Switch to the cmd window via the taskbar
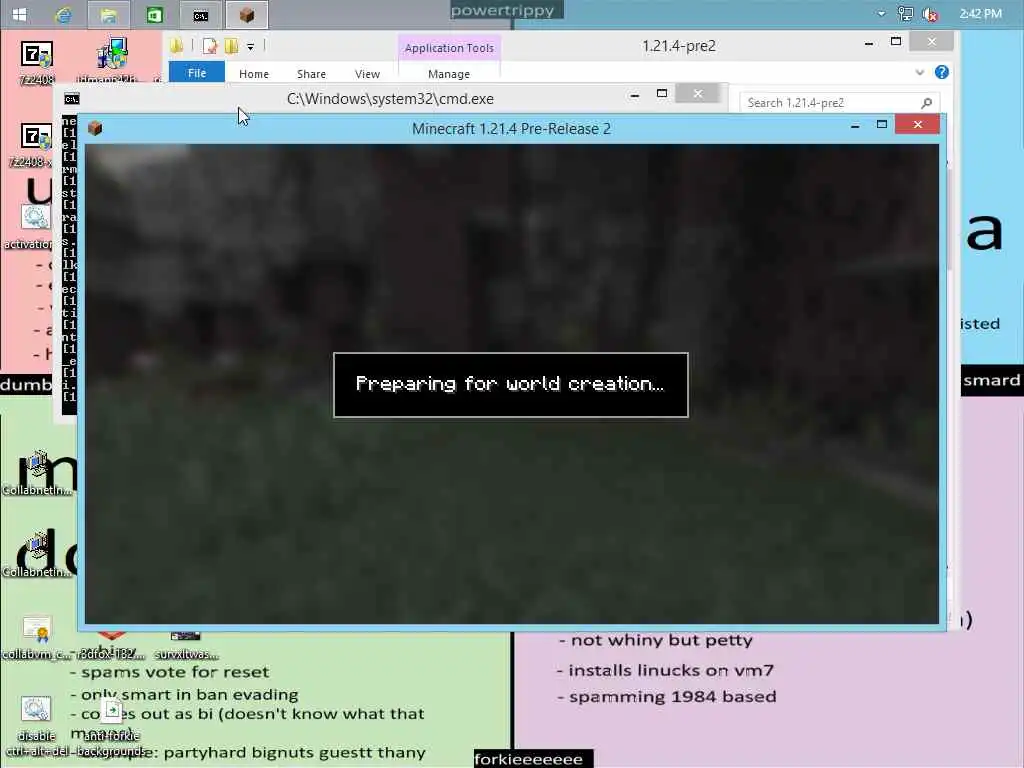1024x768 pixels. pos(200,14)
